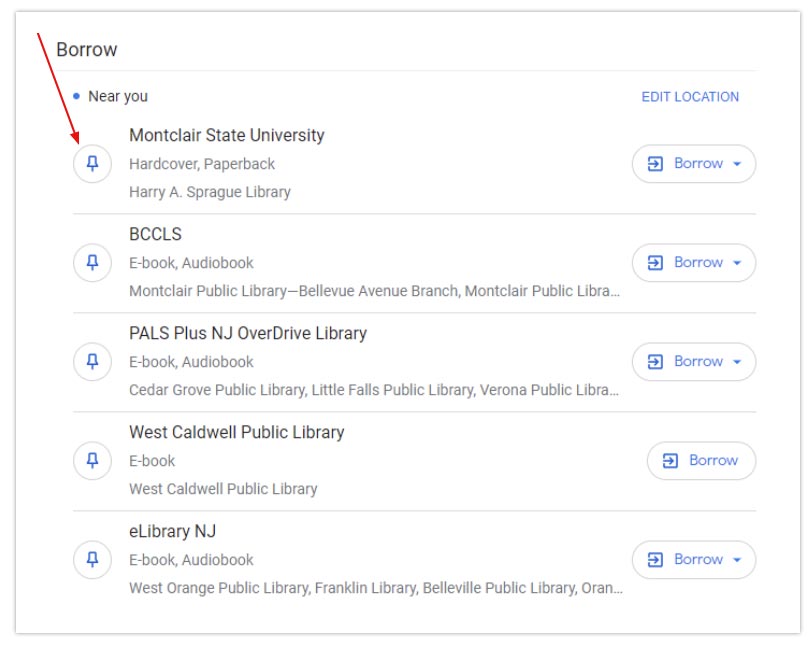Click the blue dot beside Near you
This screenshot has width=812, height=645.
(76, 97)
